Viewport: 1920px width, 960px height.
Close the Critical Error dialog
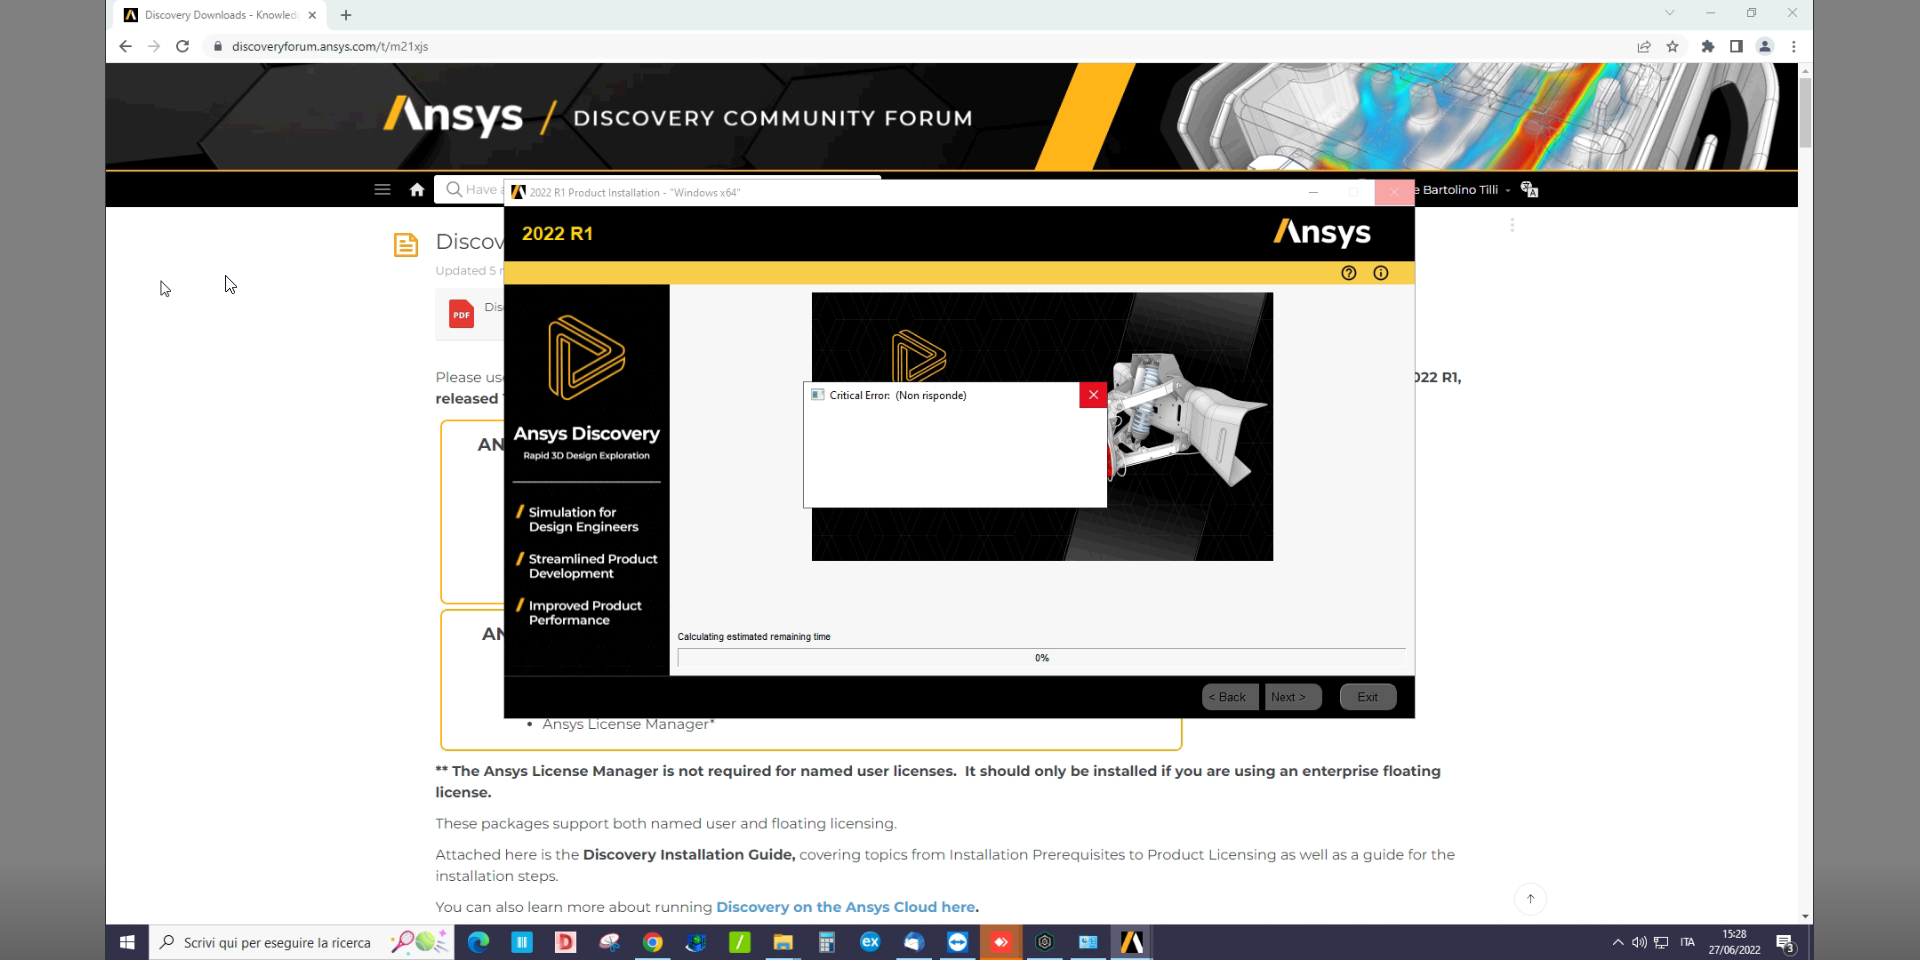pos(1093,395)
